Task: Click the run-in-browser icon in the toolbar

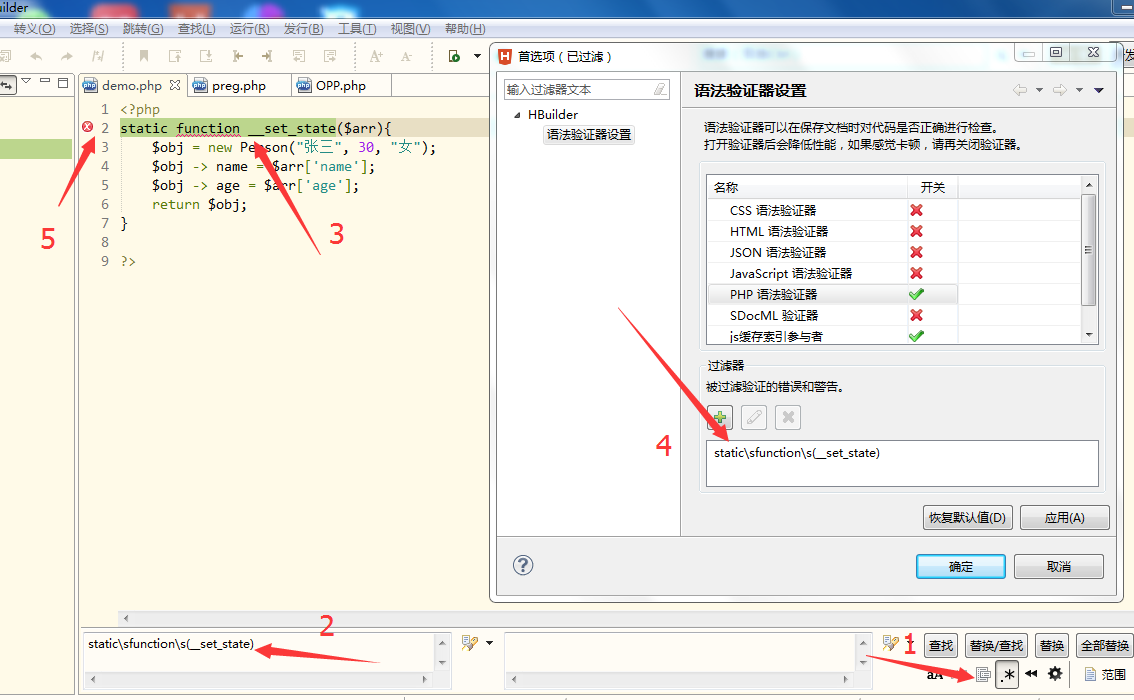Action: click(454, 56)
